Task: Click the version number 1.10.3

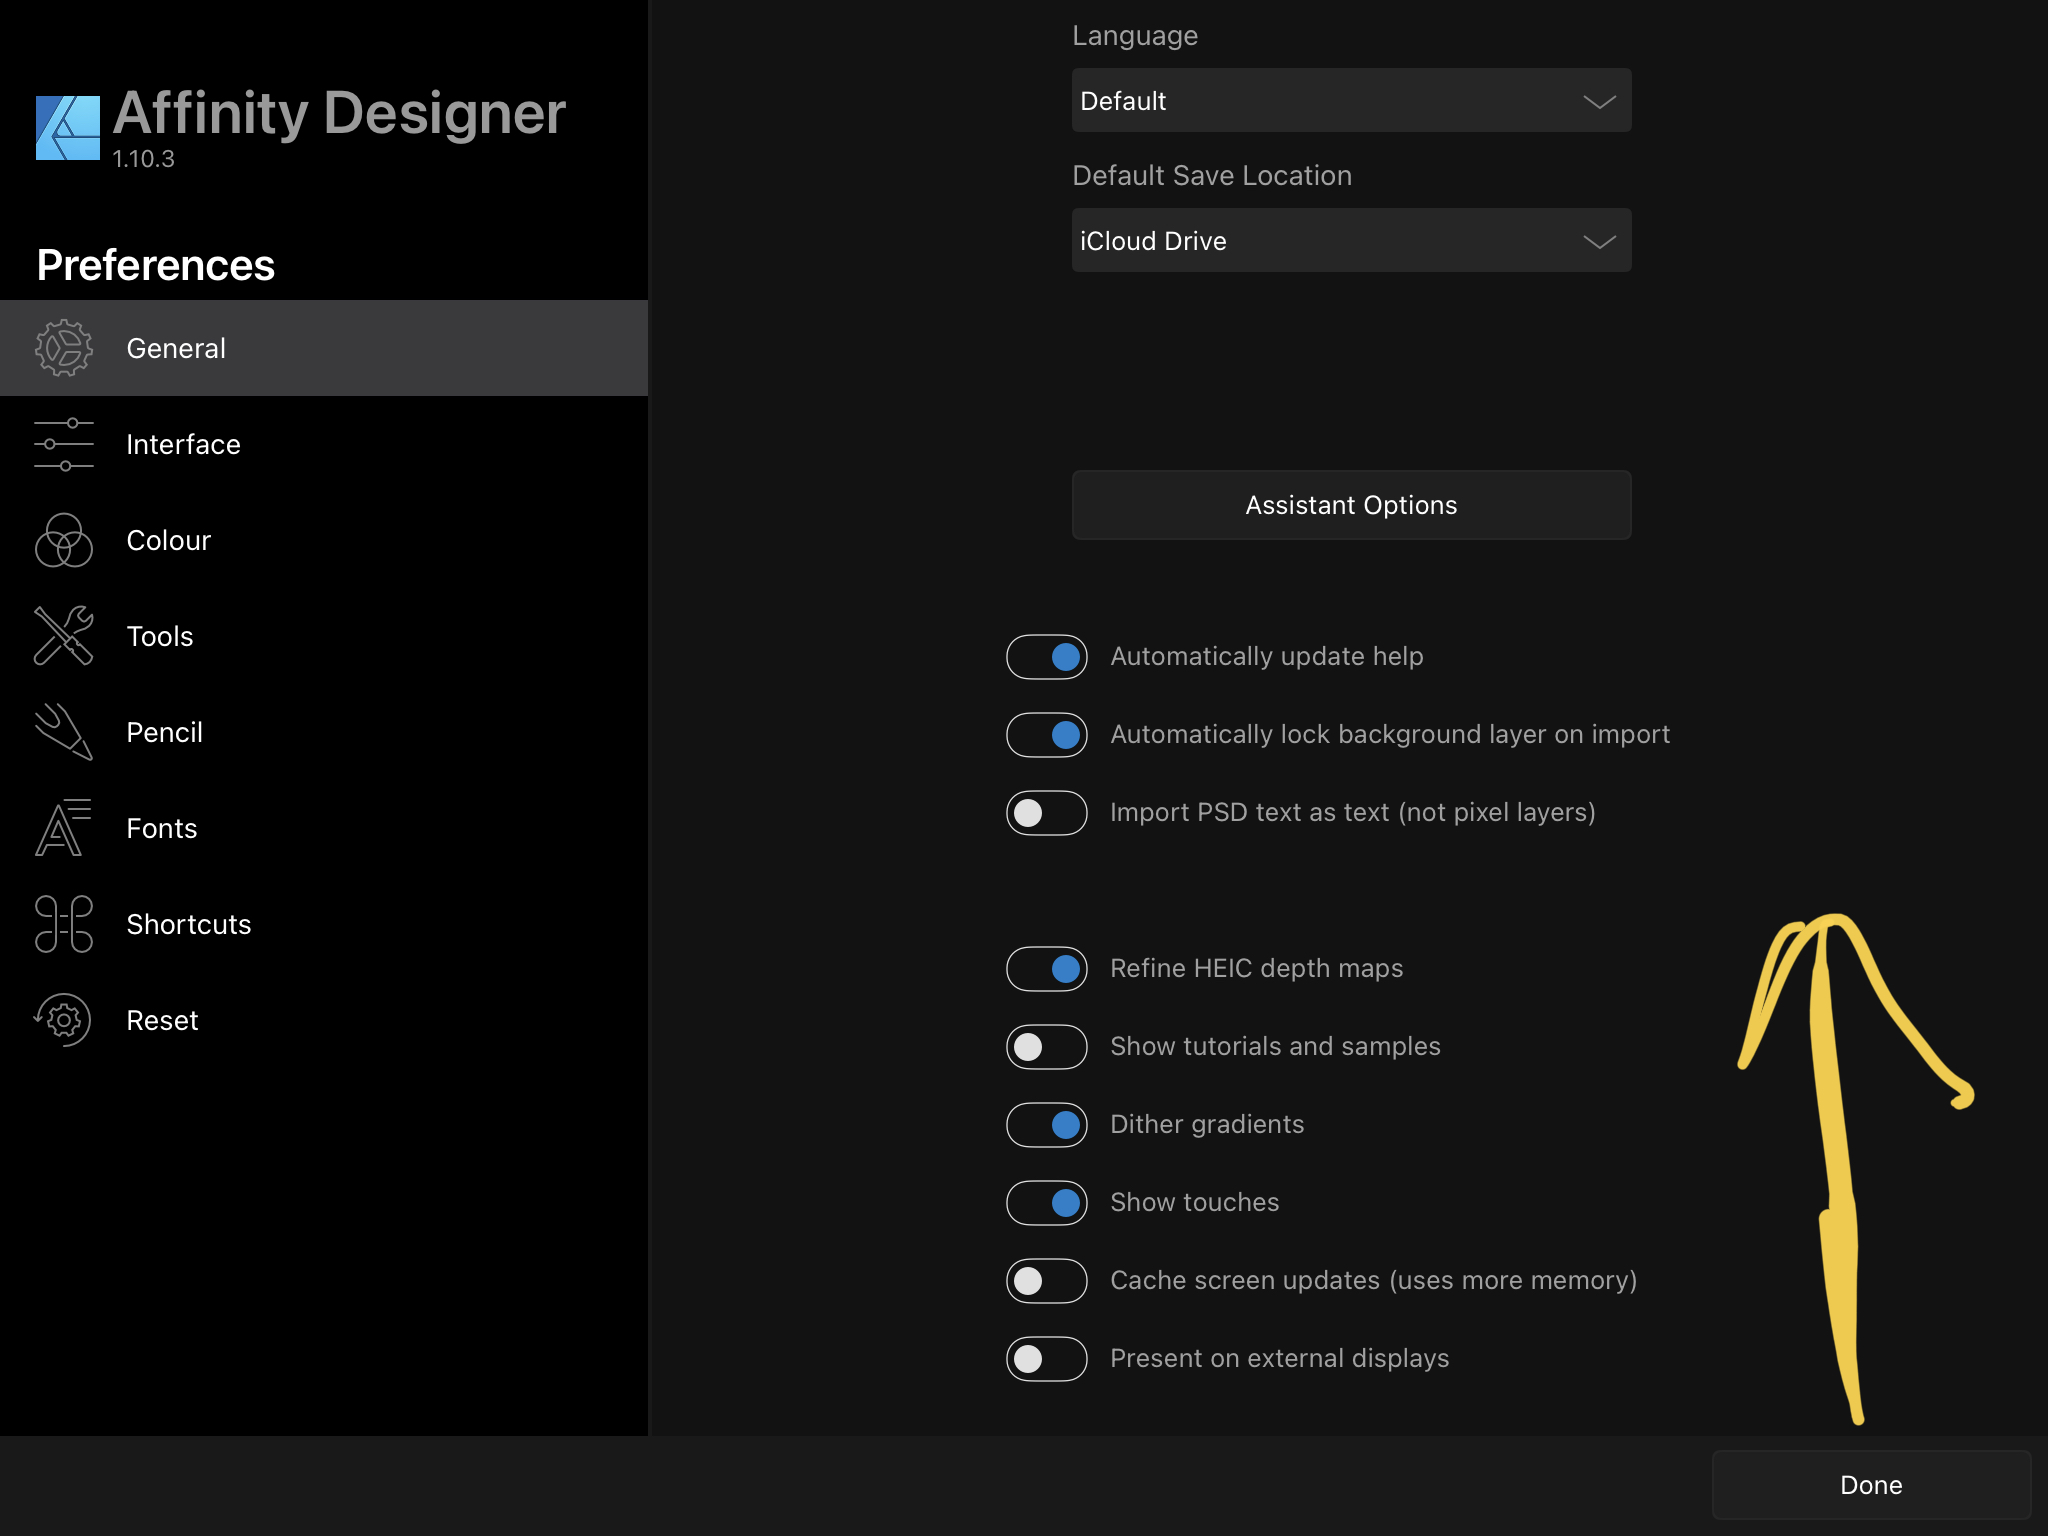Action: tap(143, 159)
